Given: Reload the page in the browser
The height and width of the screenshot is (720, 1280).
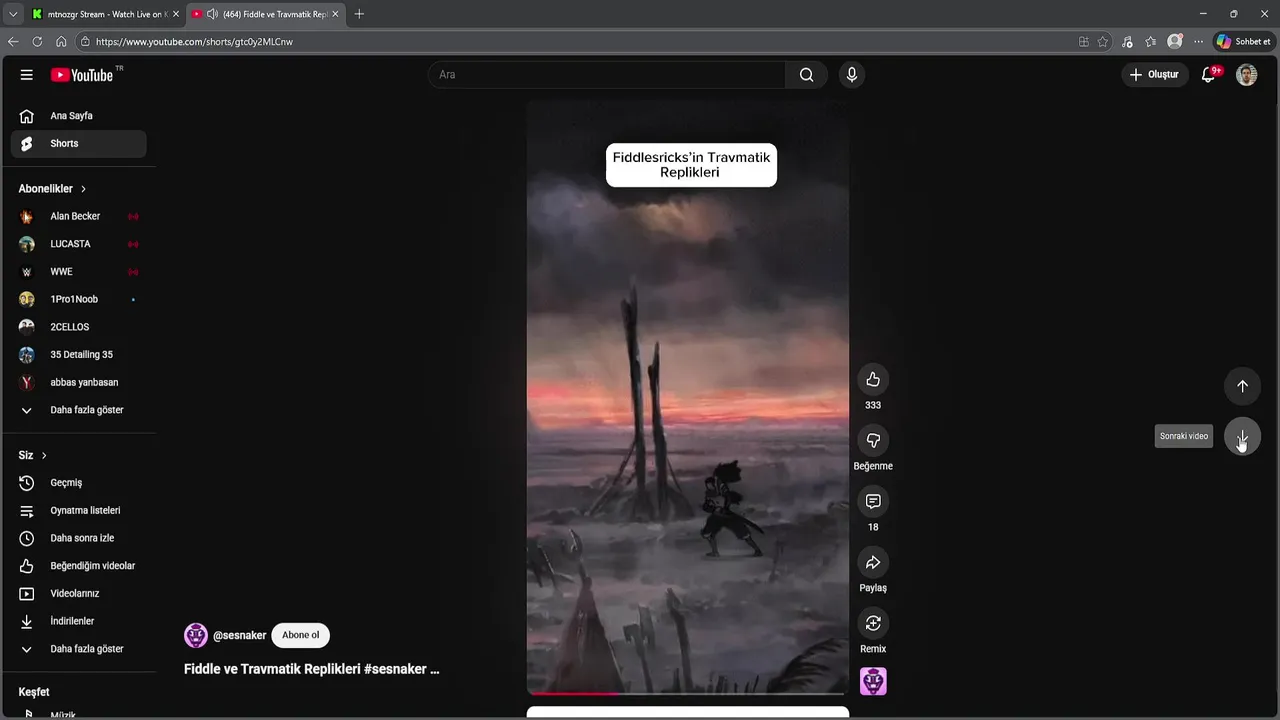Looking at the screenshot, I should pyautogui.click(x=37, y=42).
